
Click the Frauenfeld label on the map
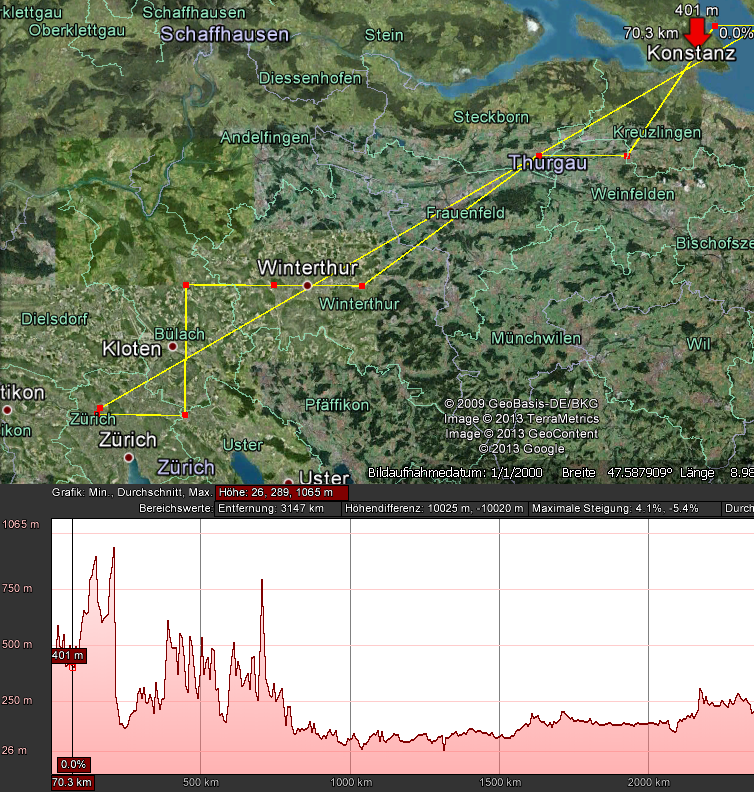pyautogui.click(x=466, y=213)
